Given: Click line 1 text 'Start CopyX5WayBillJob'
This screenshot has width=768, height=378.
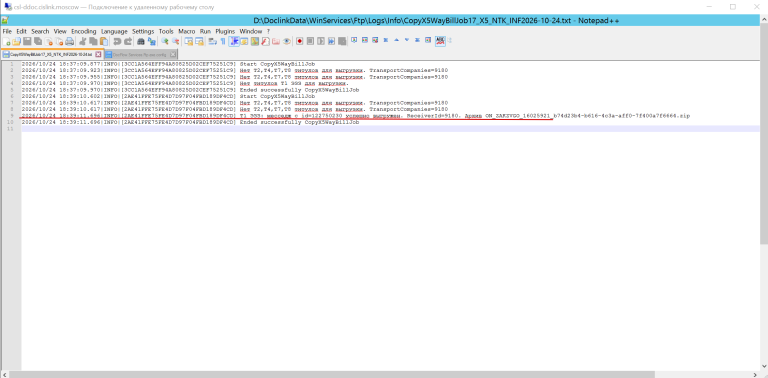Looking at the screenshot, I should click(x=277, y=64).
